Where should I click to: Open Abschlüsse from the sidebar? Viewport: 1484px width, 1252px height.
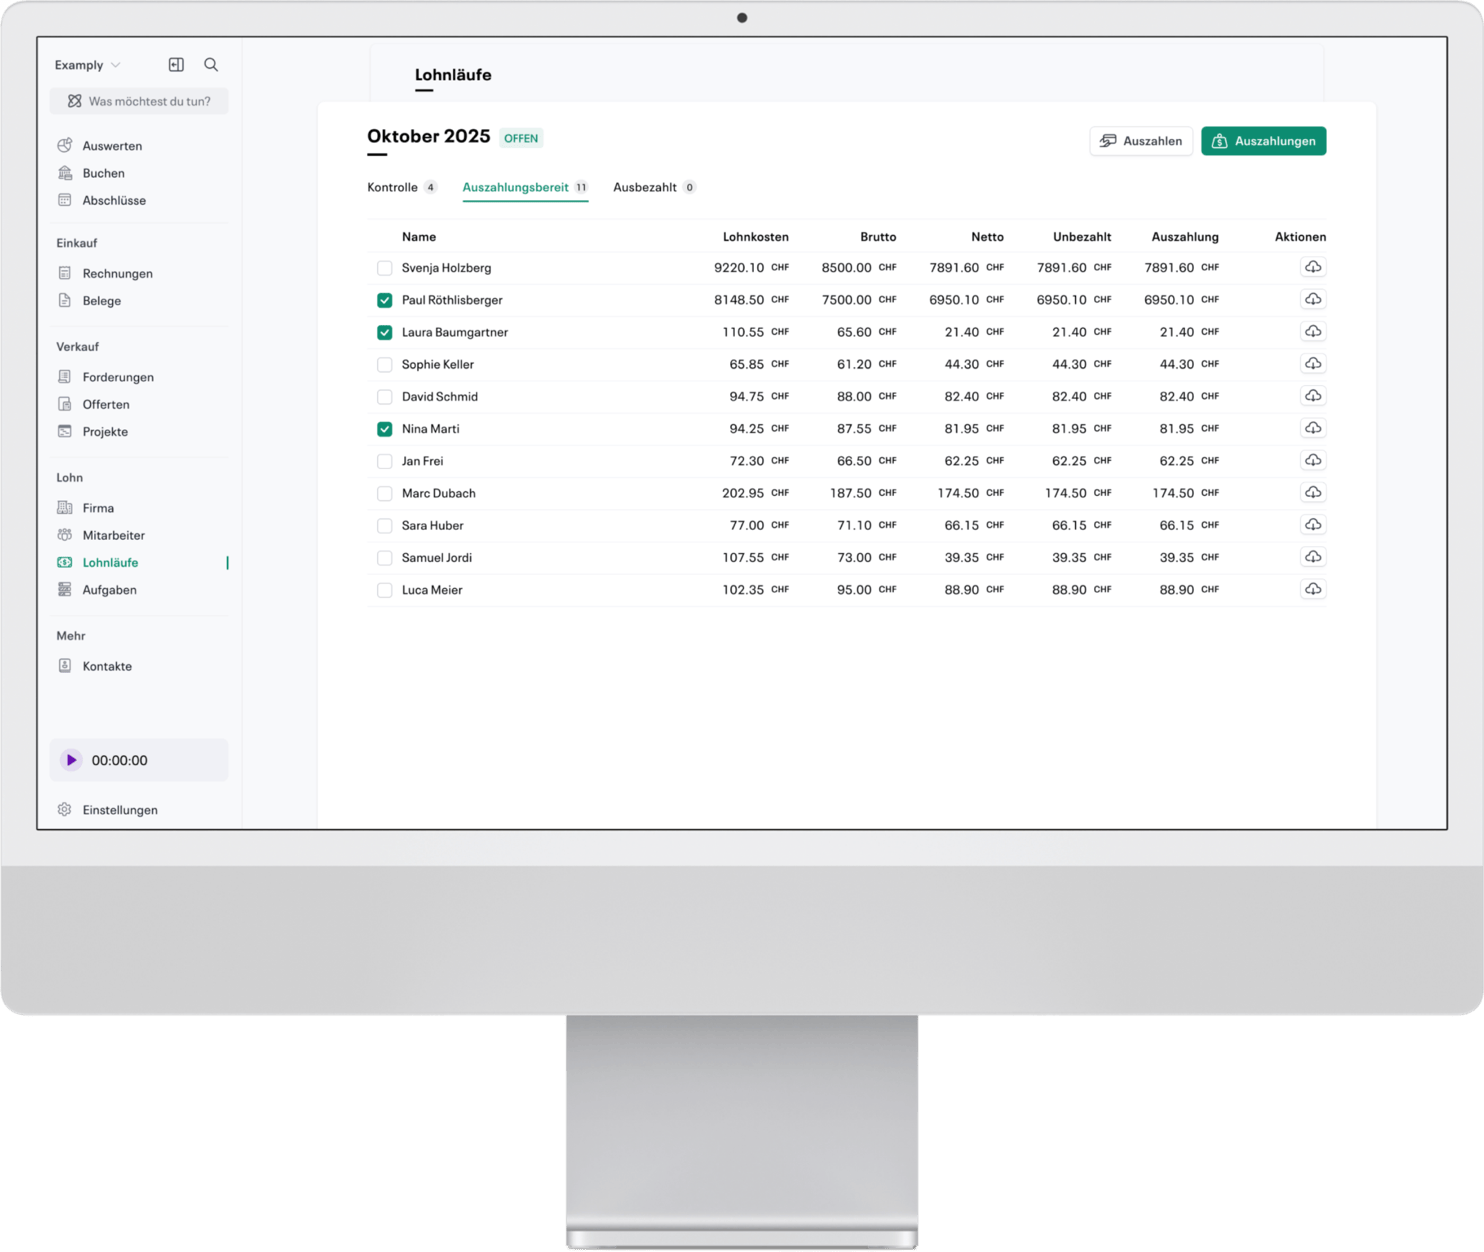coord(115,200)
